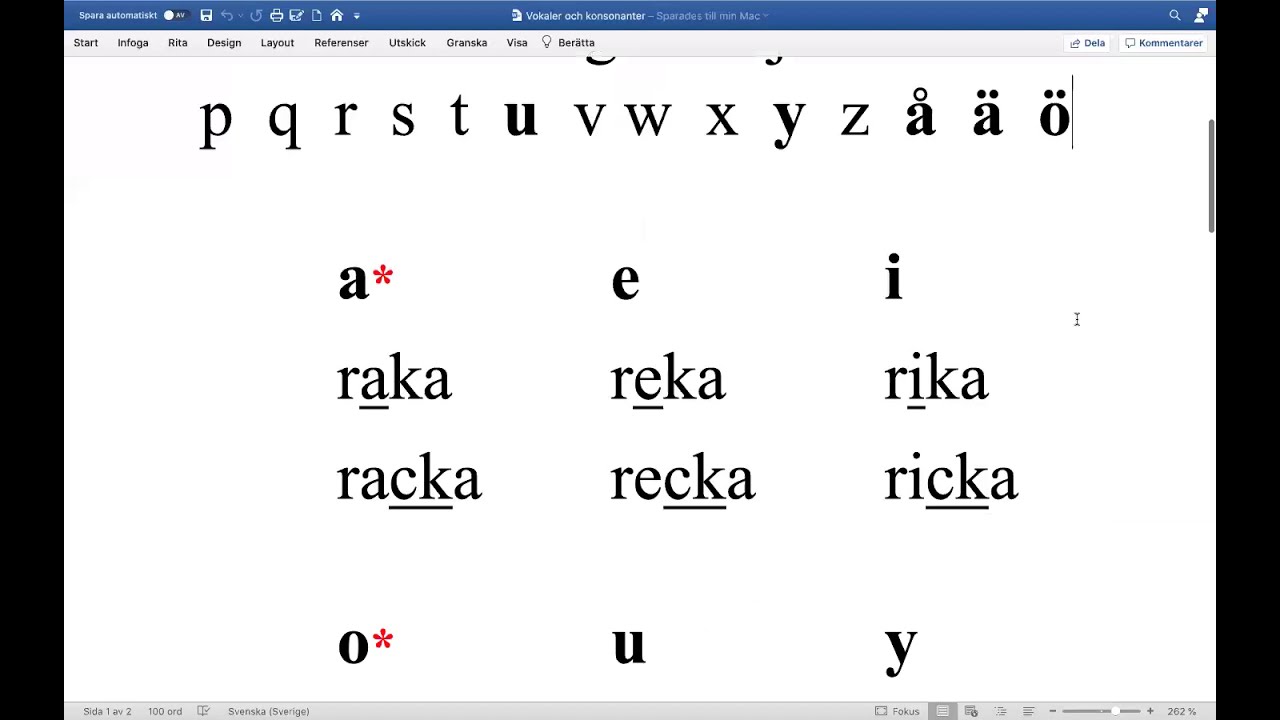Click the letter z in the alphabet row
This screenshot has width=1280, height=720.
coord(854,118)
